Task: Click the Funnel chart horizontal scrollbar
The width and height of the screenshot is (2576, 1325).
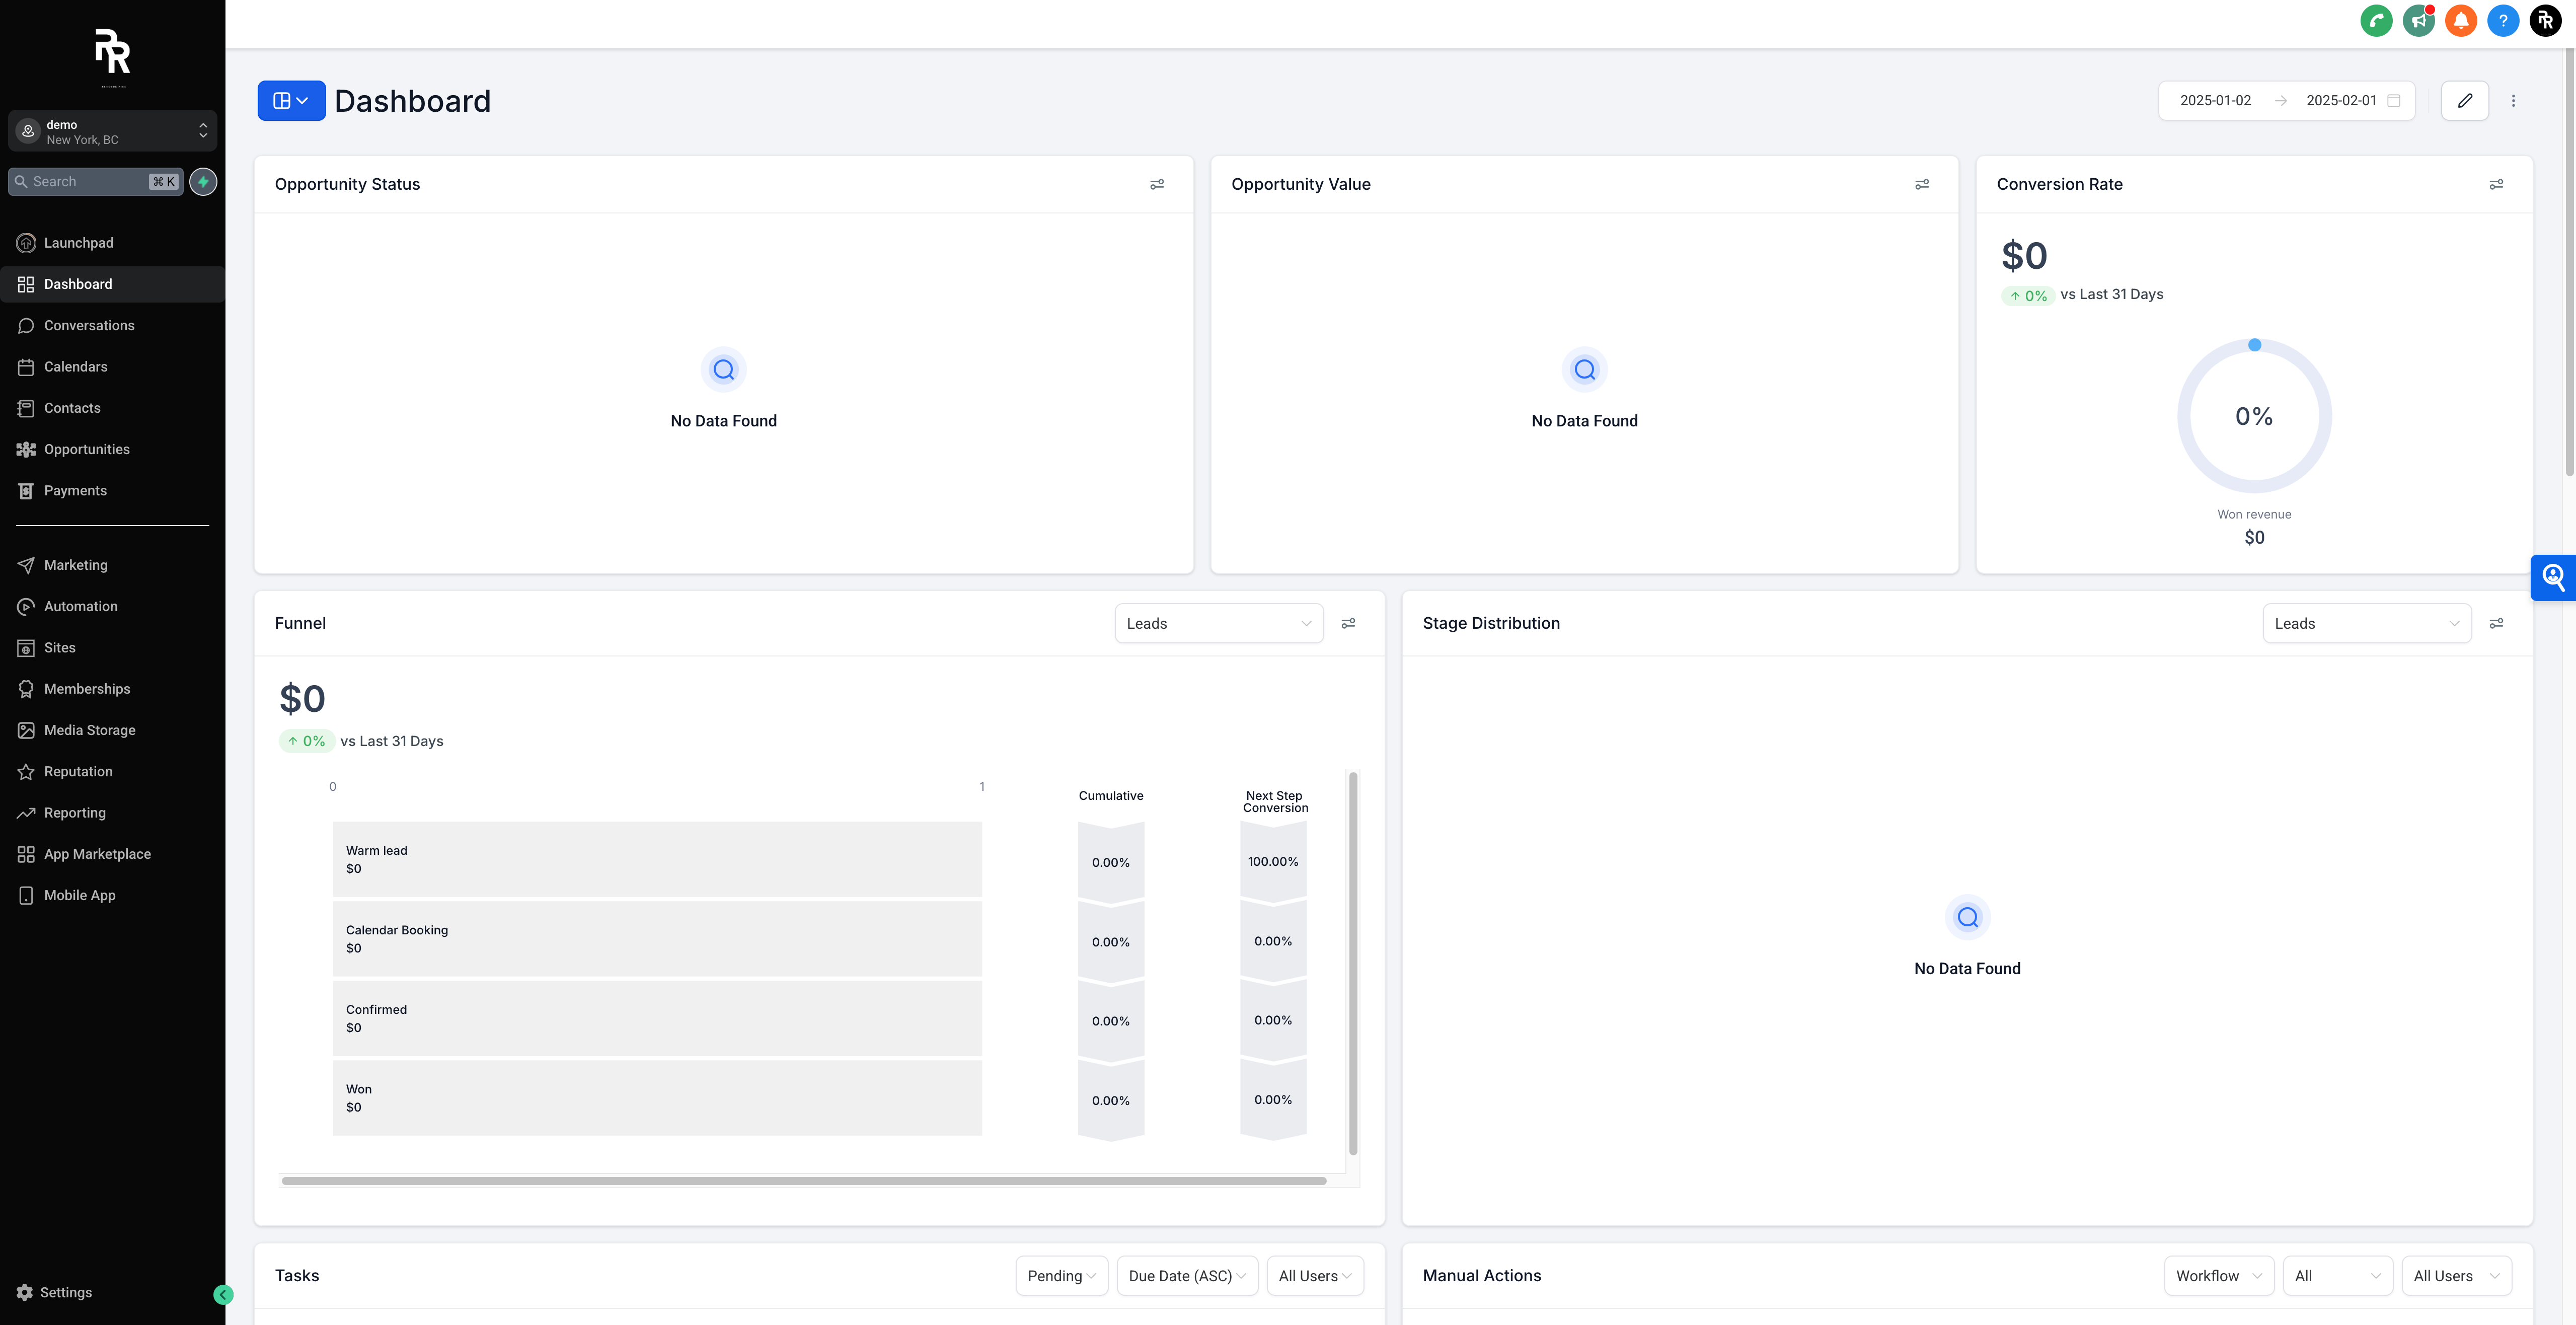Action: tap(803, 1181)
